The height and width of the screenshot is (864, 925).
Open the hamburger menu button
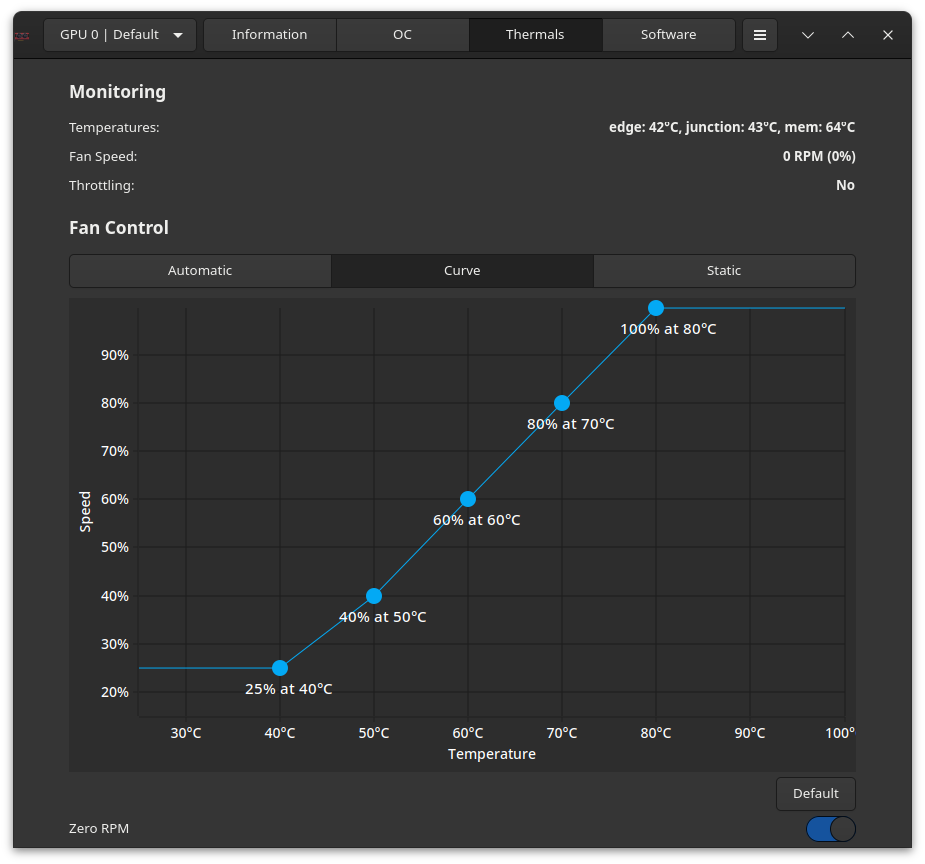[x=760, y=35]
